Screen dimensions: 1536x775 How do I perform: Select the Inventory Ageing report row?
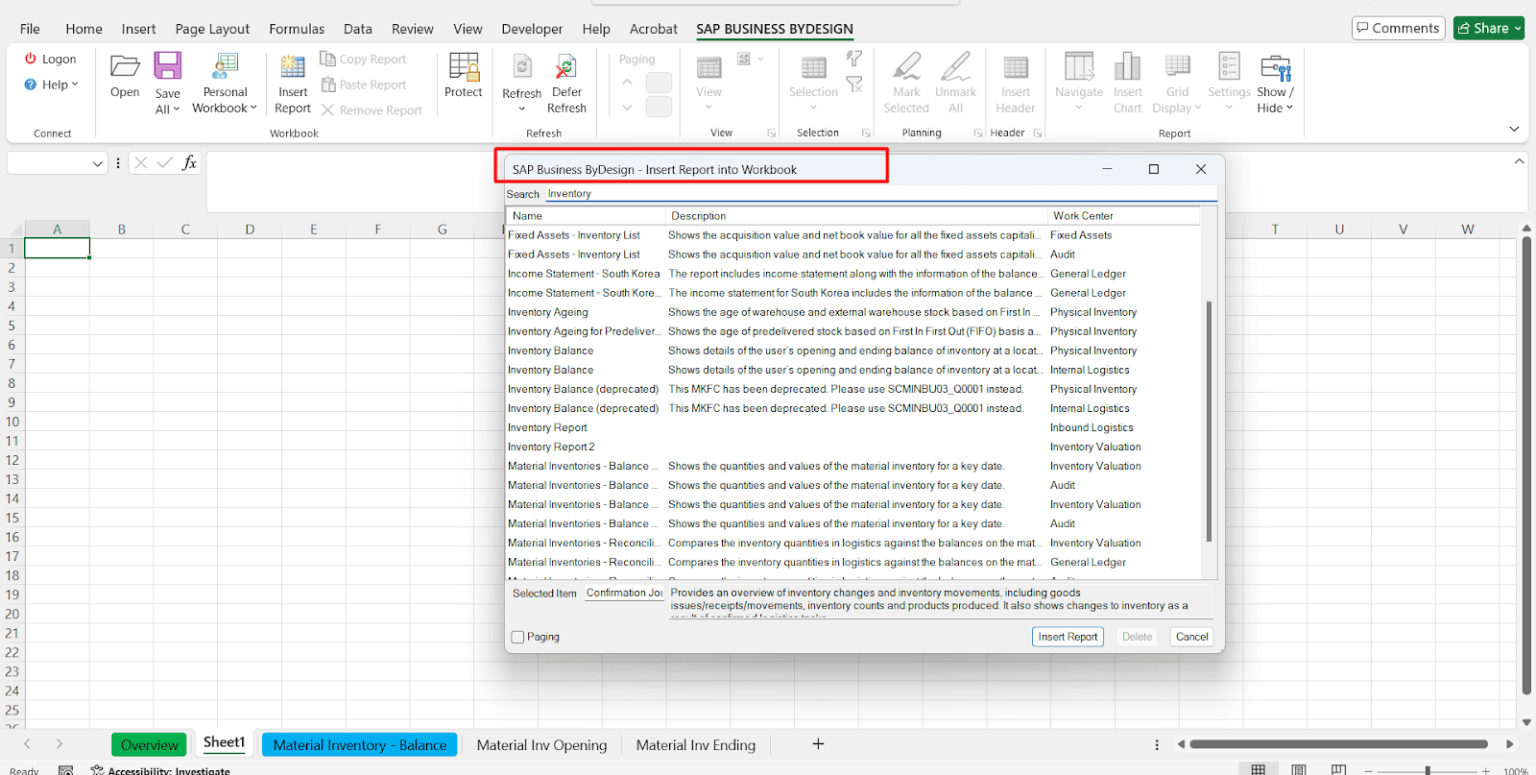click(853, 312)
